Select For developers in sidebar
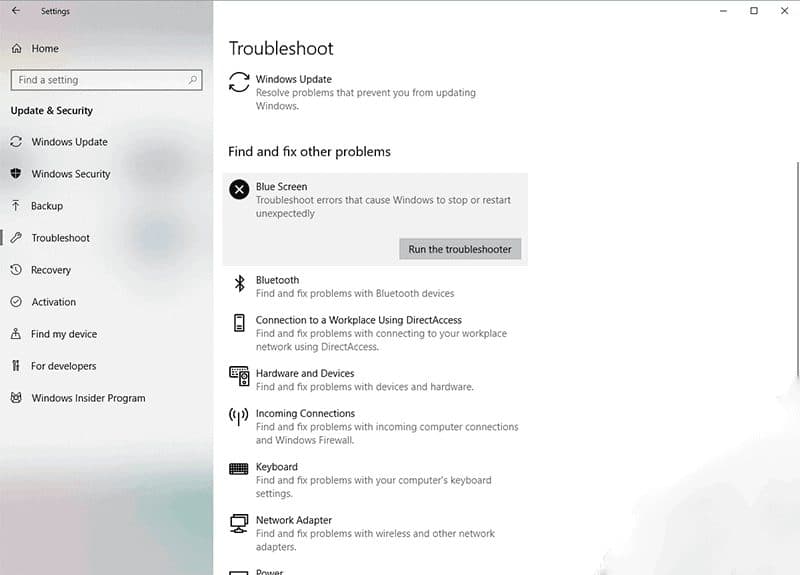 (64, 366)
